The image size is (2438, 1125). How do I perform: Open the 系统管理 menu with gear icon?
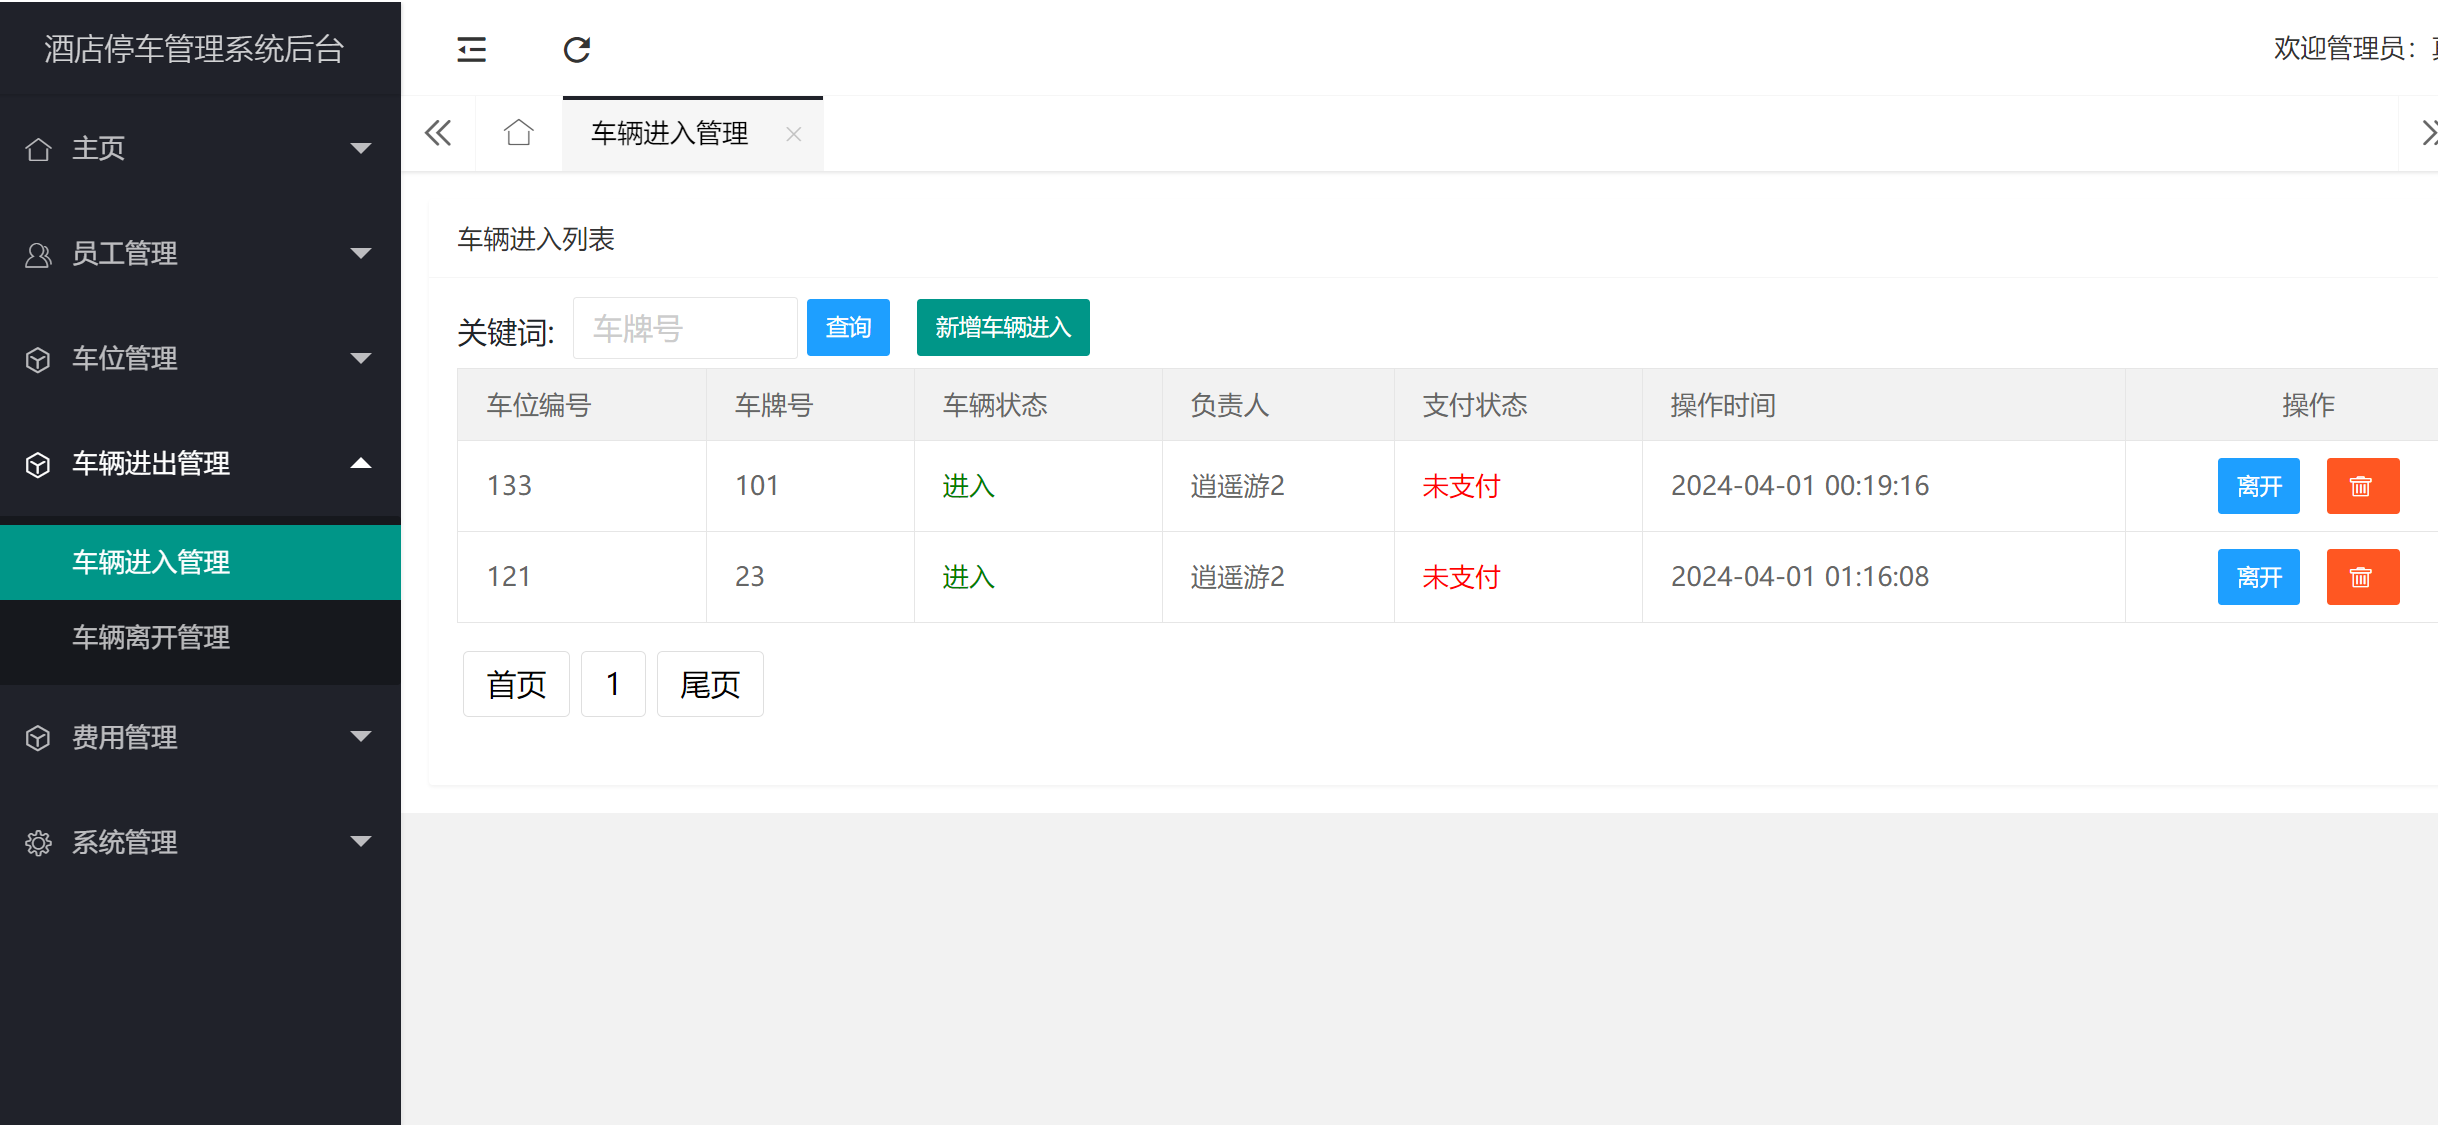tap(200, 843)
